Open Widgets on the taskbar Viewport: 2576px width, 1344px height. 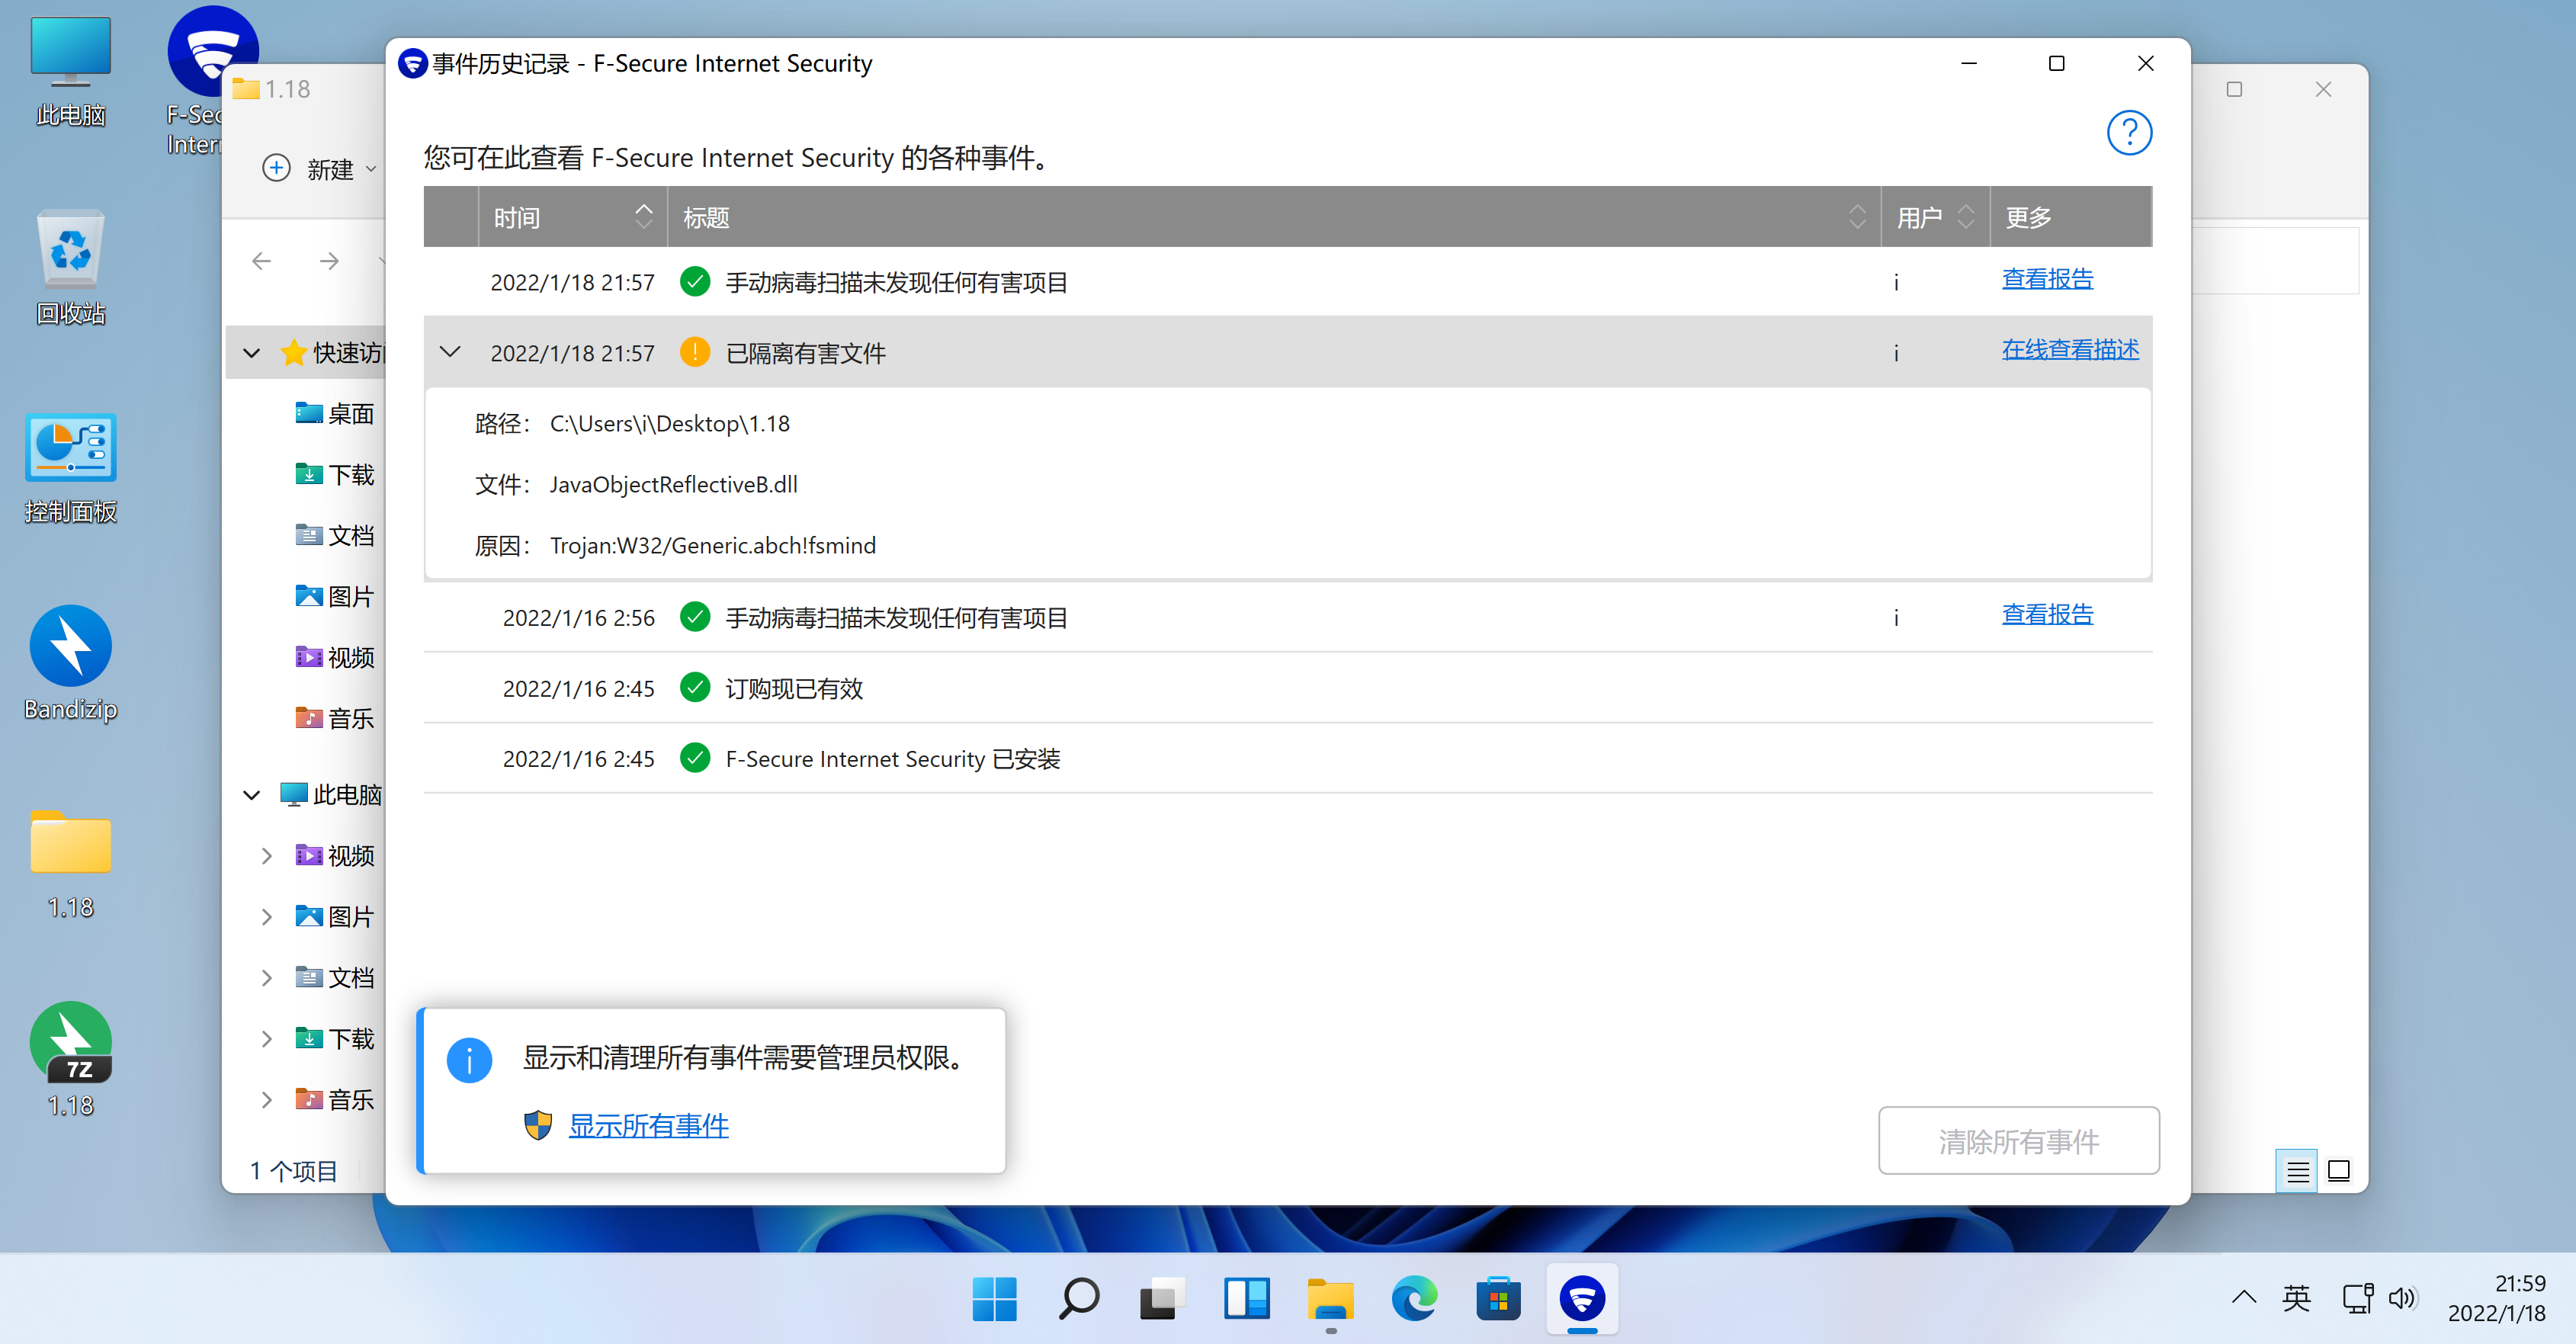pos(1246,1299)
